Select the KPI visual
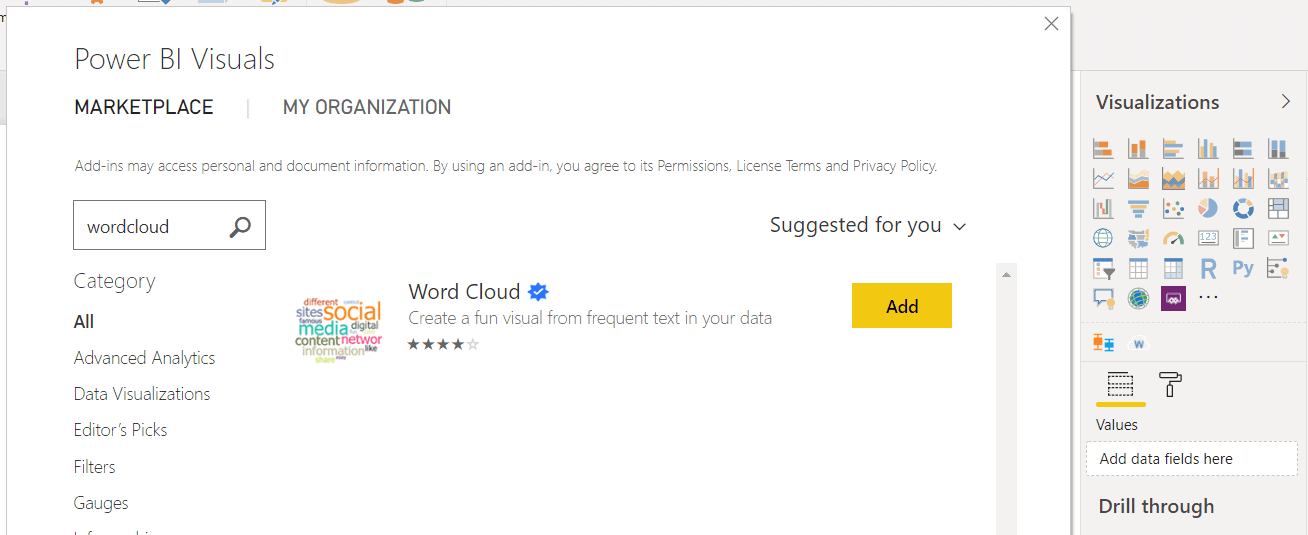 tap(1278, 238)
